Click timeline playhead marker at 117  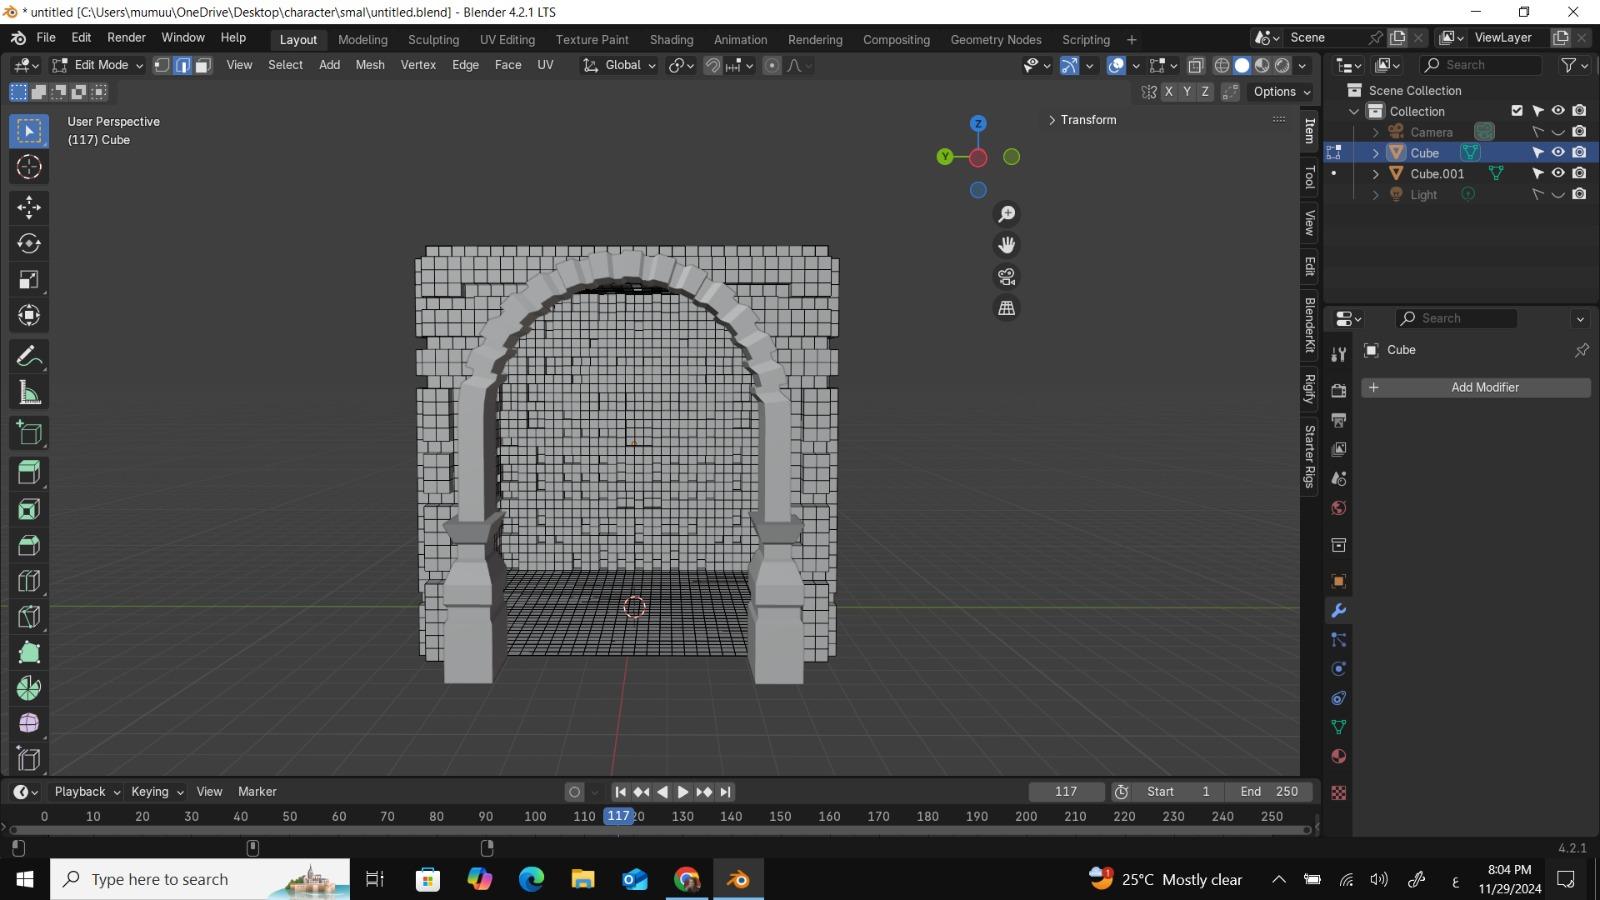(619, 816)
